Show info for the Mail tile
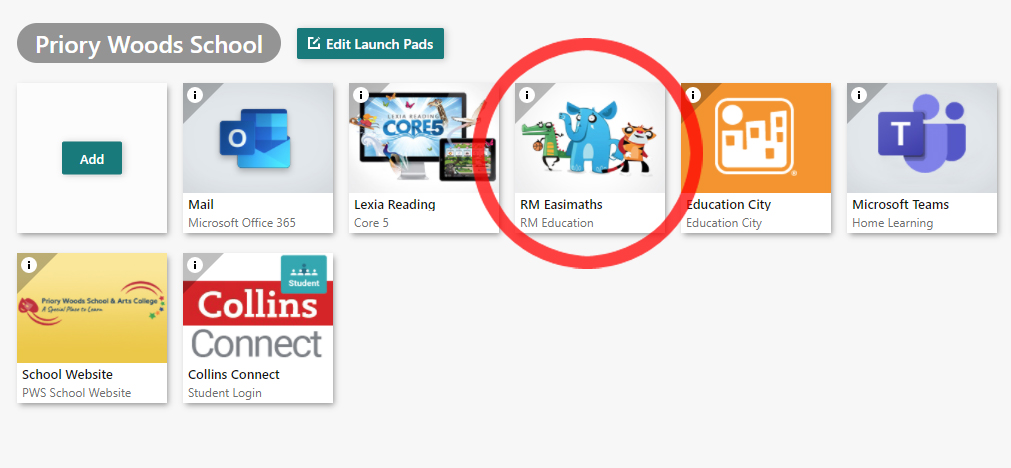 (195, 95)
